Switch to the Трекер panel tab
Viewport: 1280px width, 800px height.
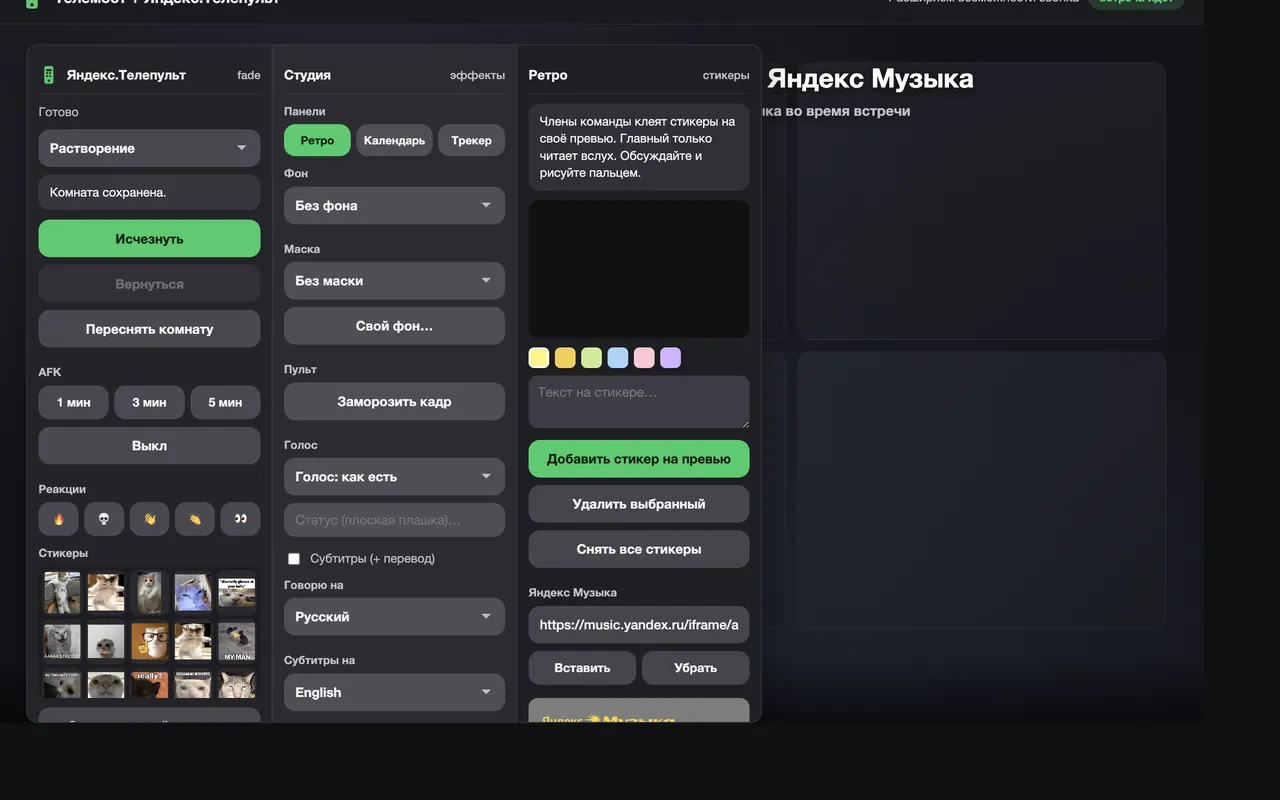point(471,140)
